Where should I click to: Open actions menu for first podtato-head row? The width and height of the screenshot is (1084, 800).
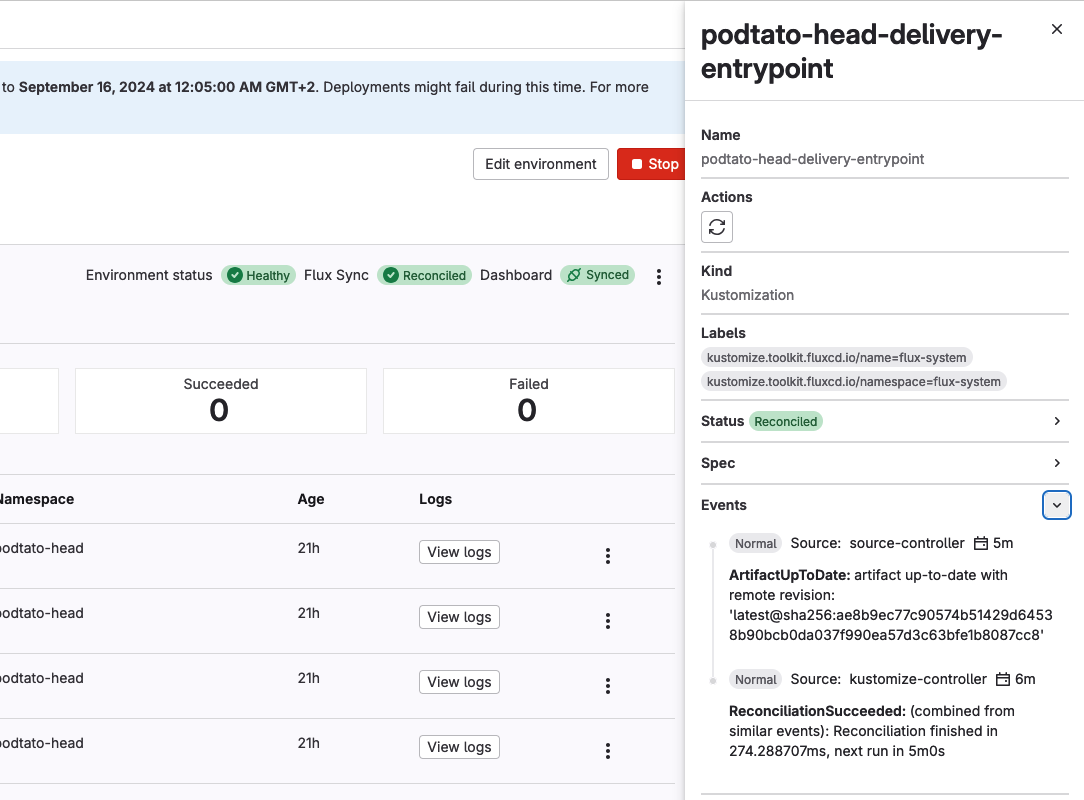point(607,556)
